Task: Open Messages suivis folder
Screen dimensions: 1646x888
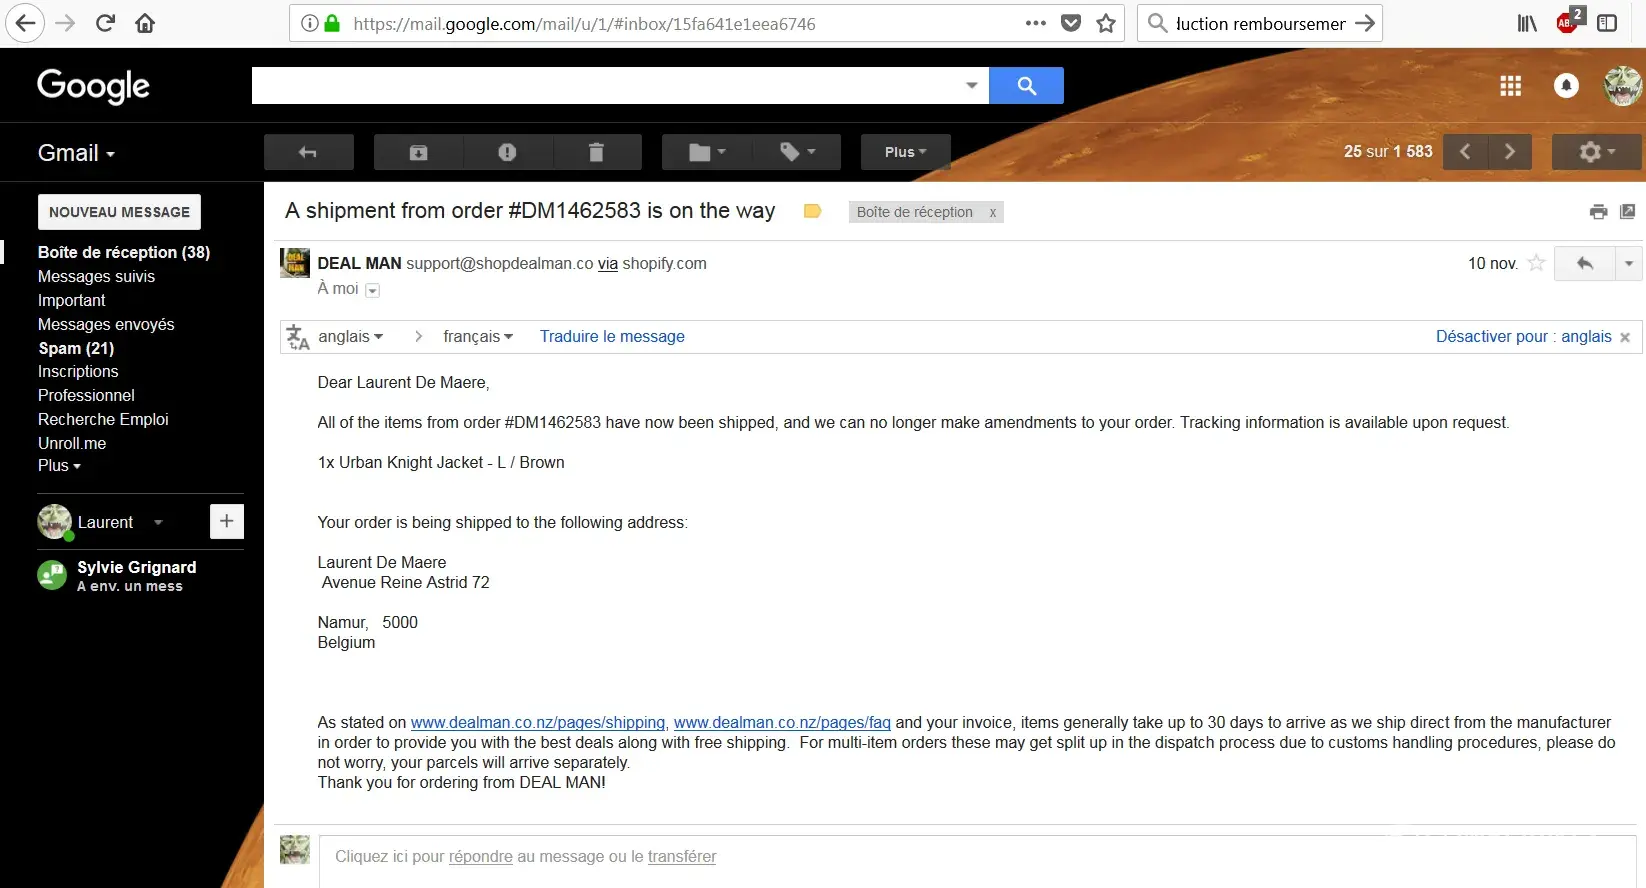Action: click(x=96, y=276)
